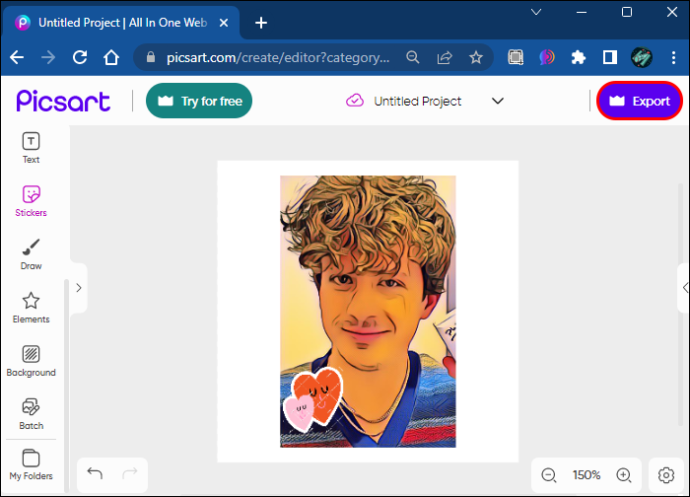
Task: Undo the last action
Action: [95, 474]
